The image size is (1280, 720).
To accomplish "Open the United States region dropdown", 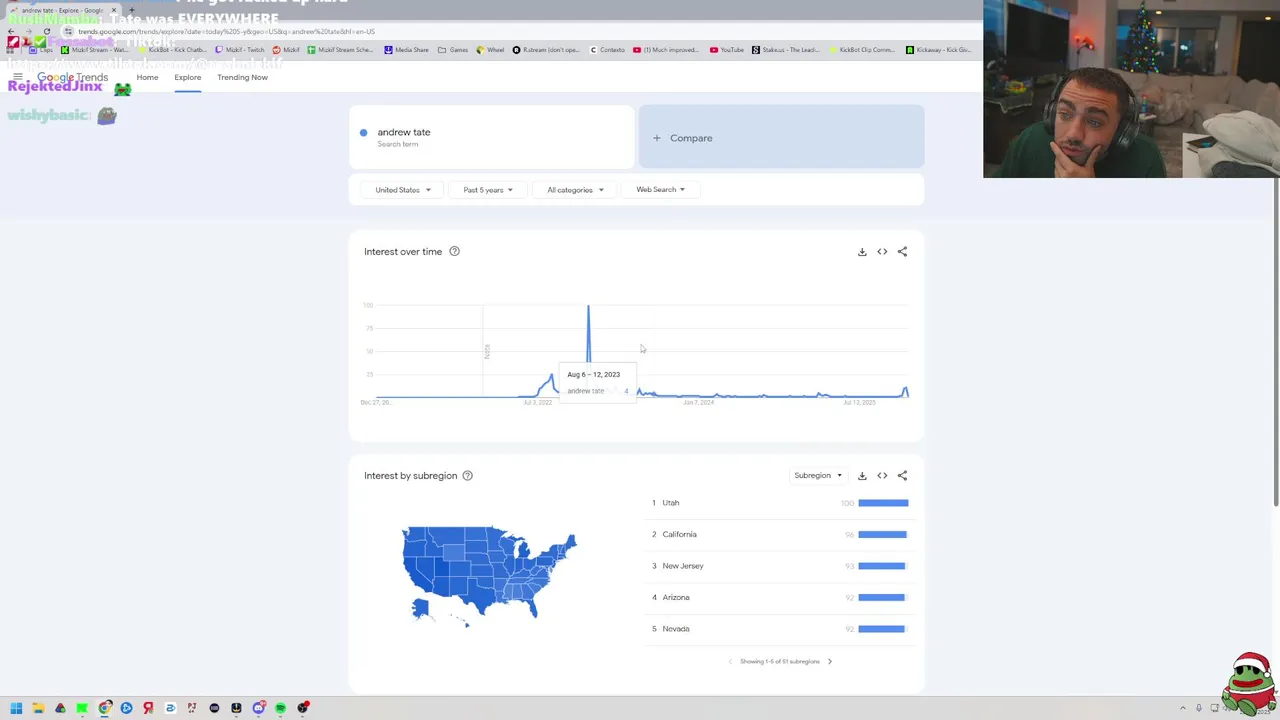I will (402, 190).
